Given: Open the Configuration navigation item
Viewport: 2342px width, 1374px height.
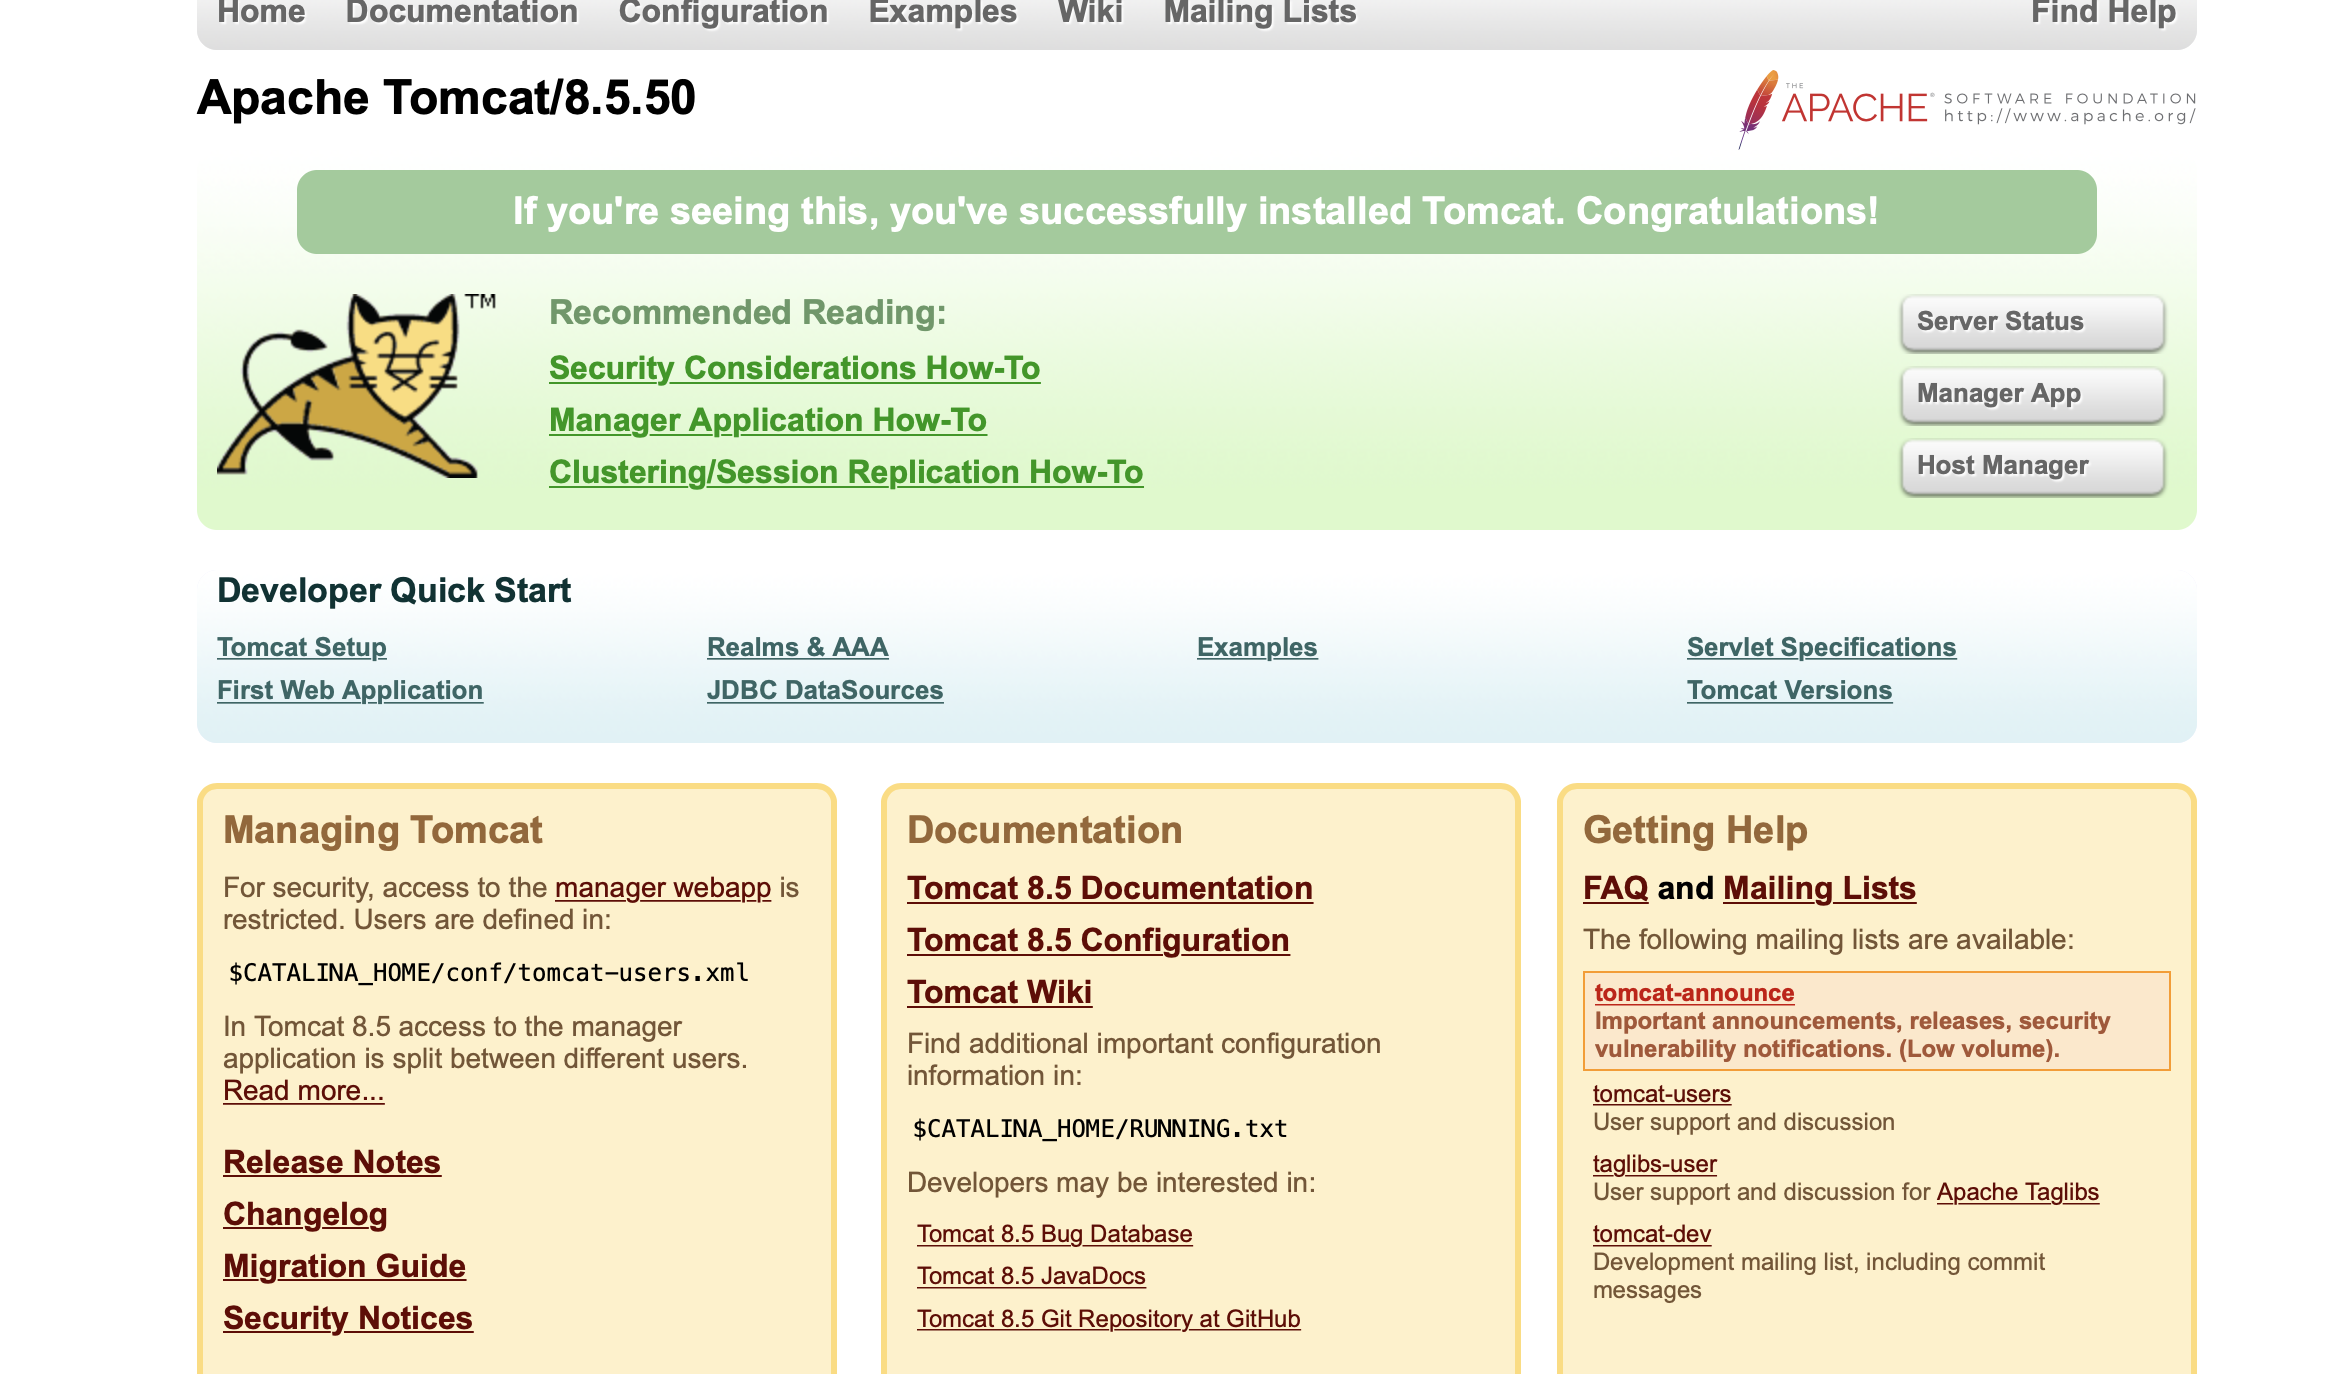Looking at the screenshot, I should (x=723, y=13).
